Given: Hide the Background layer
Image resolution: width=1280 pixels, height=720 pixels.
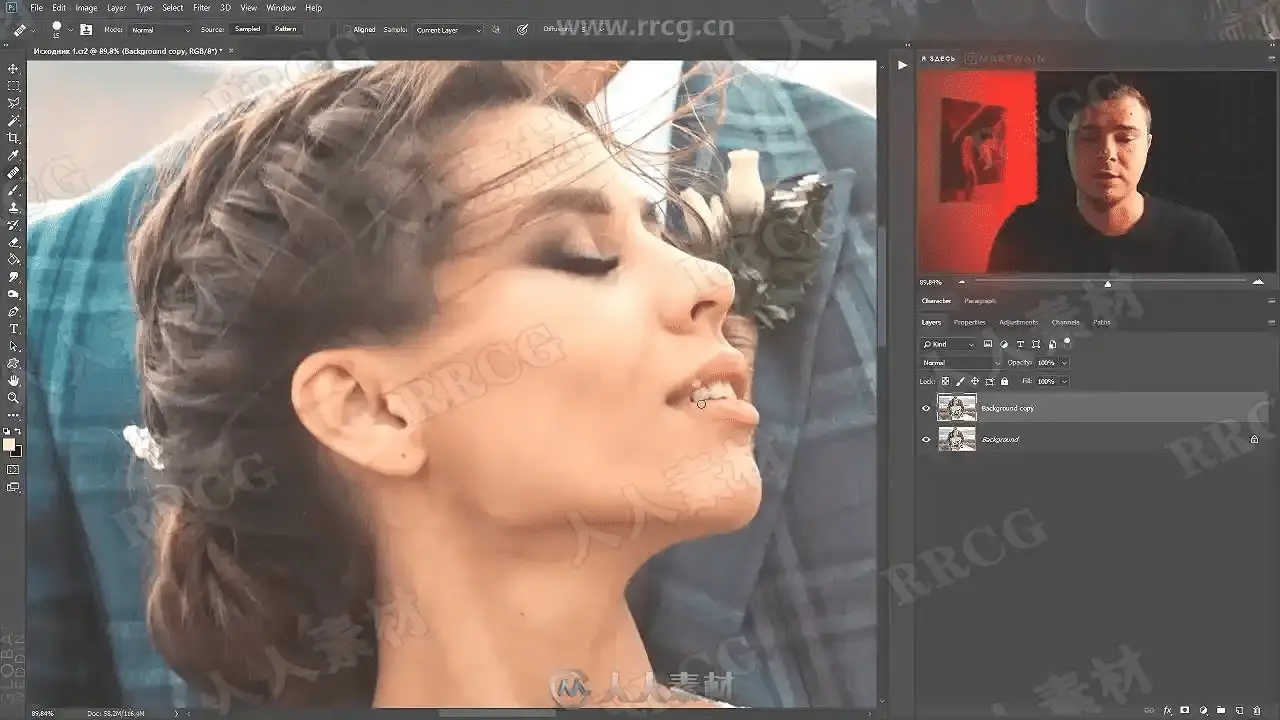Looking at the screenshot, I should [926, 439].
